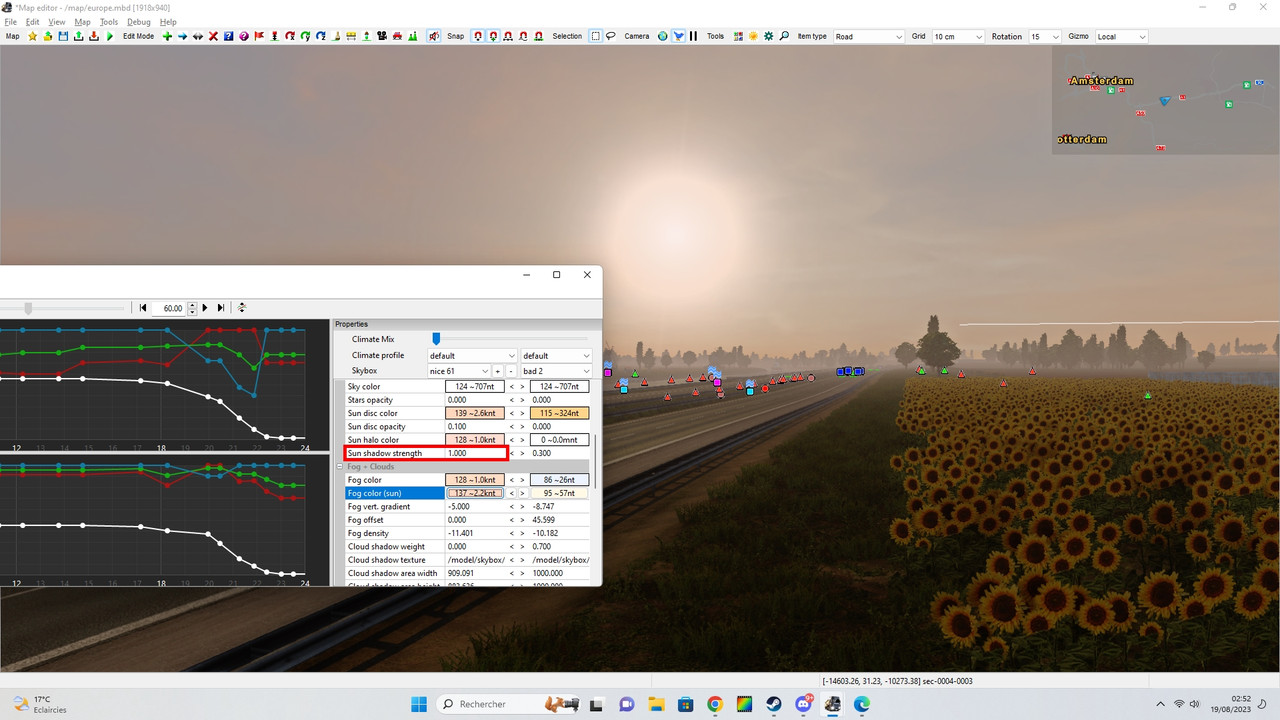
Task: Click the camera recorder icon in toolbar
Action: pos(382,36)
